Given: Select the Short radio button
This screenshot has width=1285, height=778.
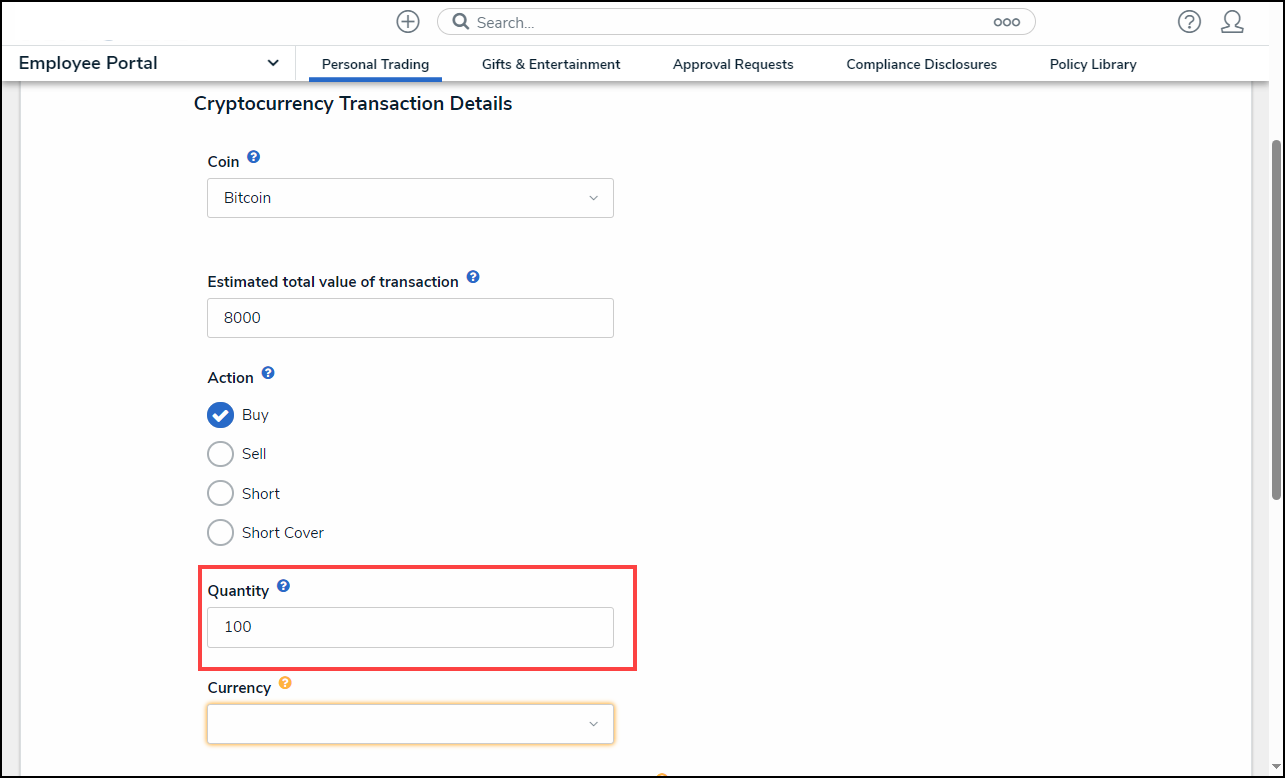Looking at the screenshot, I should [x=220, y=493].
